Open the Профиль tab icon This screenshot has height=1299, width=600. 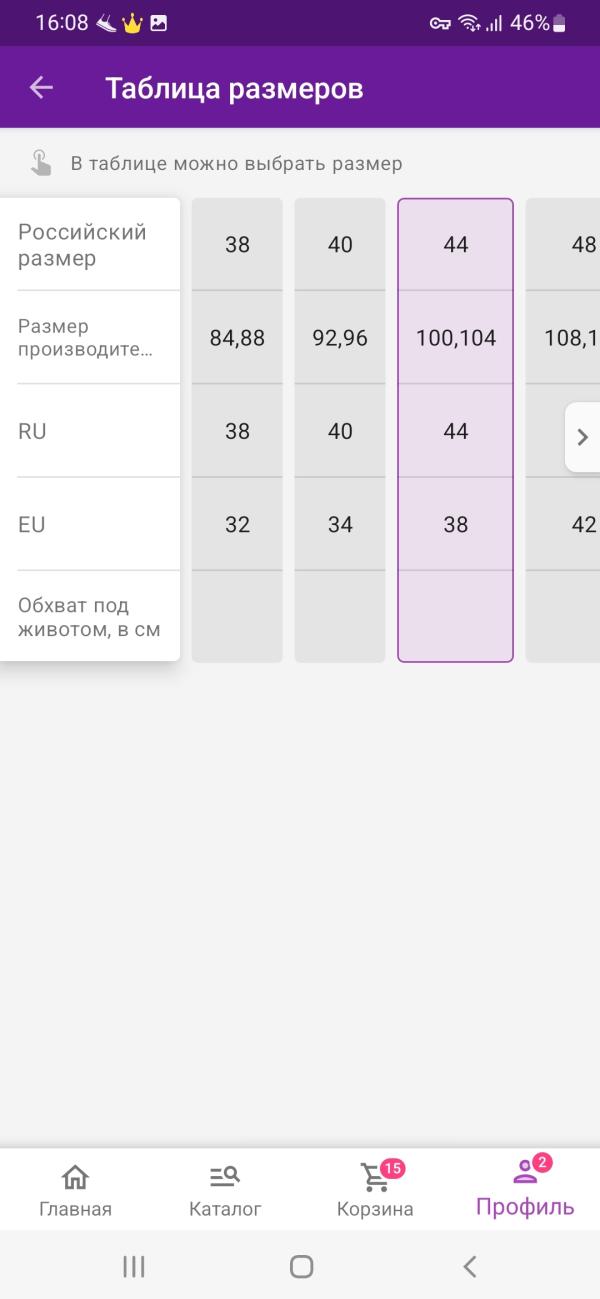coord(525,1172)
